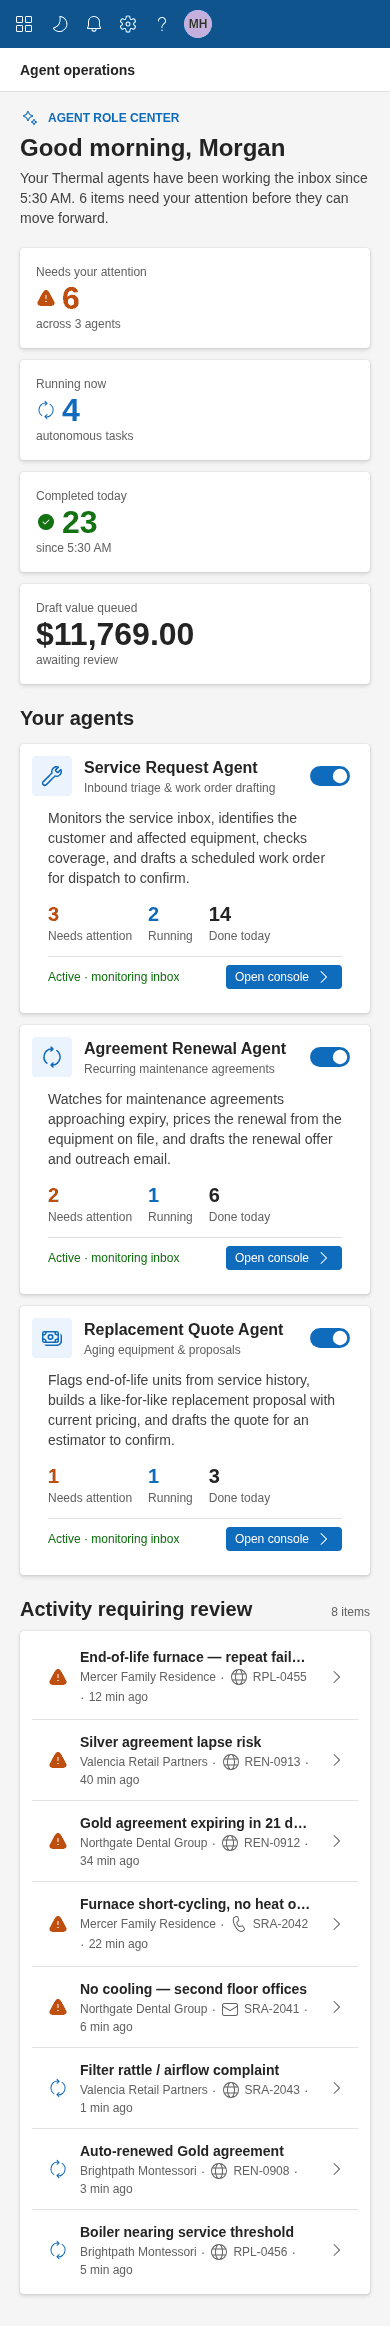Open console for Service Request Agent
Screen dimensions: 390x2326
tap(284, 977)
